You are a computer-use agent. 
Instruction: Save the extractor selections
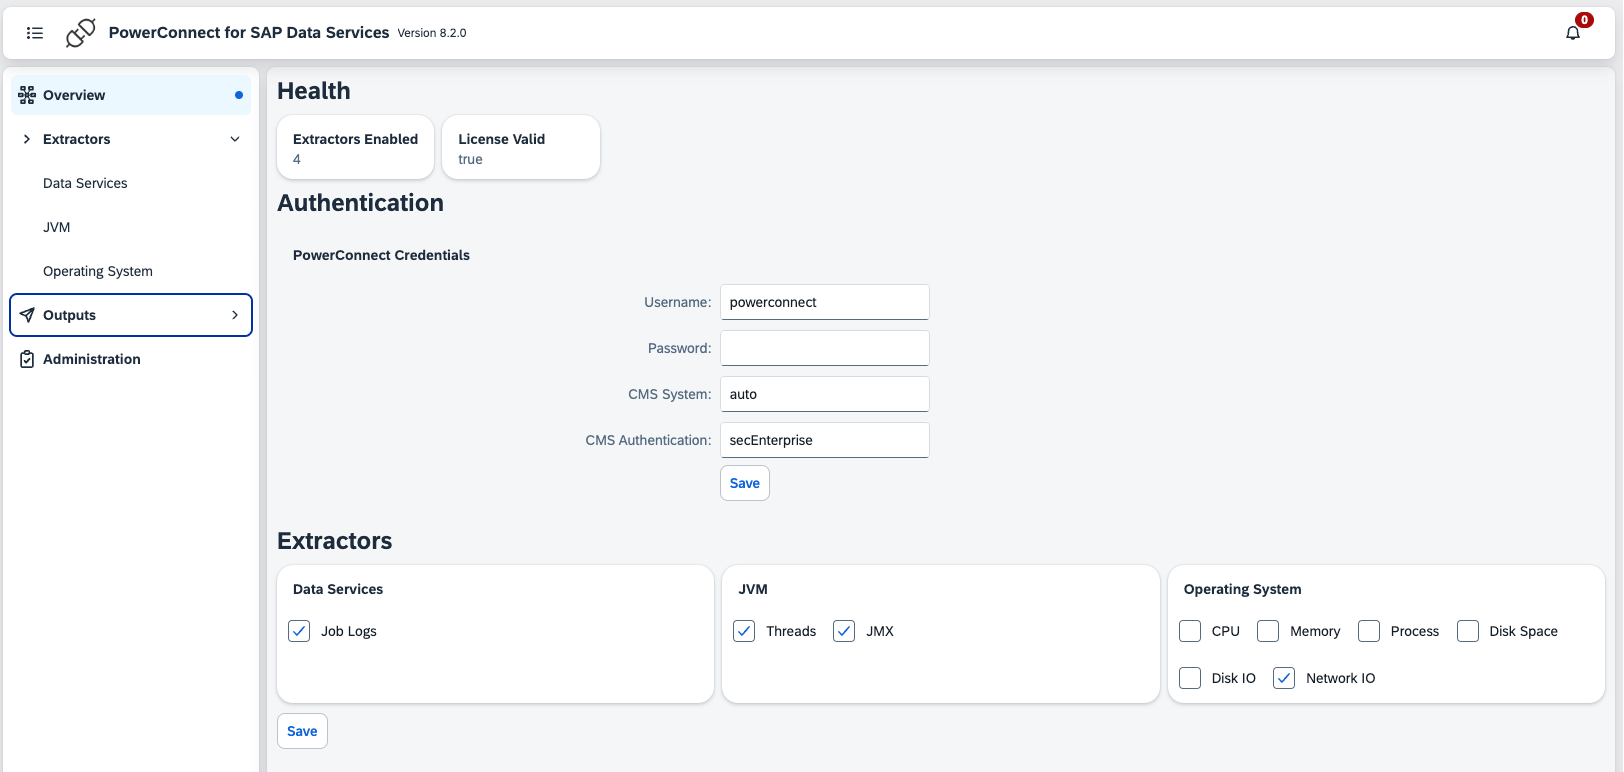point(302,731)
